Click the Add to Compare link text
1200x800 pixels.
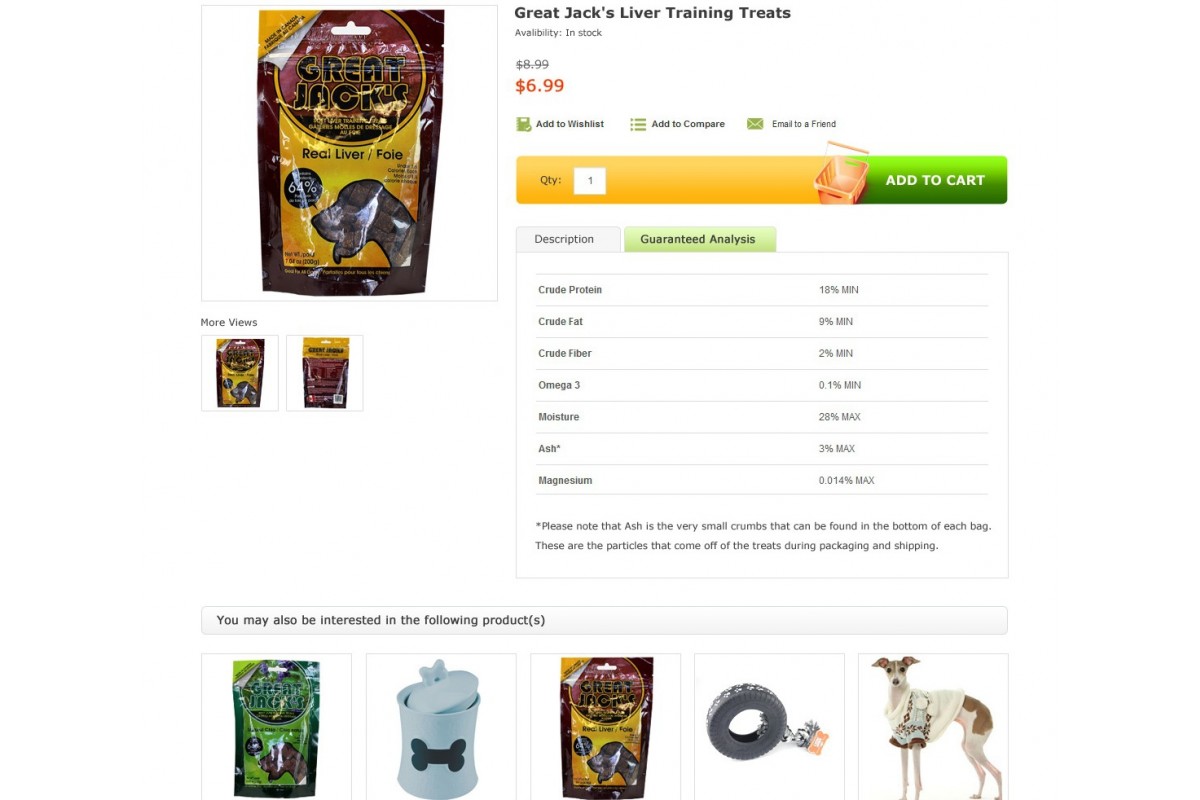688,124
